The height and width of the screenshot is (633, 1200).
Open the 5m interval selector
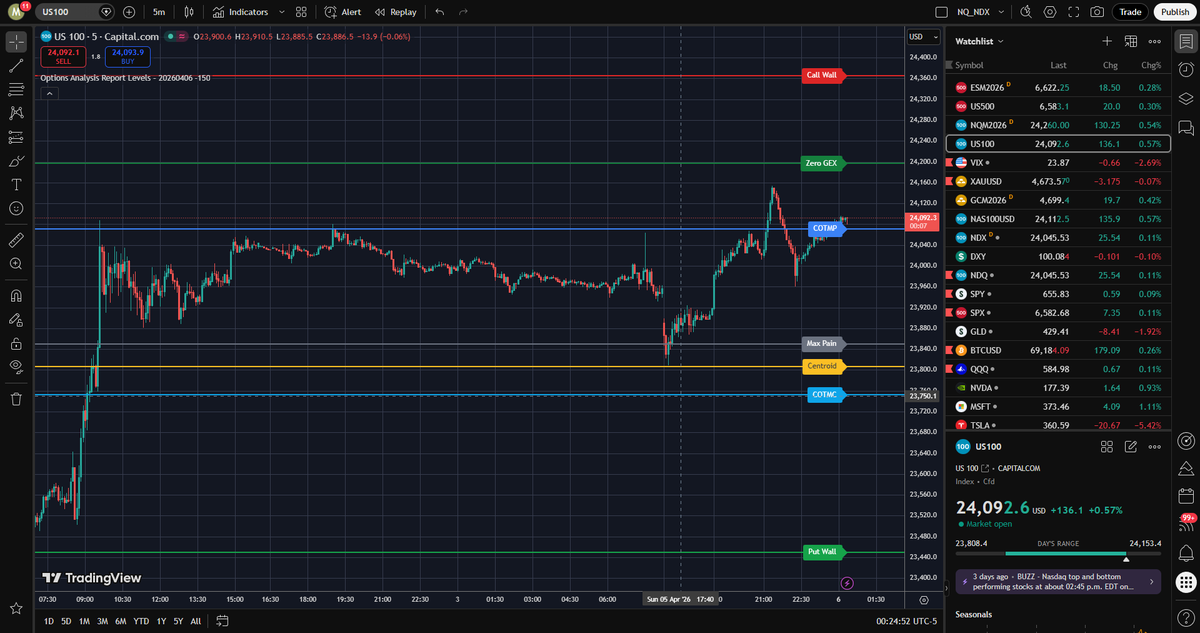pyautogui.click(x=159, y=12)
